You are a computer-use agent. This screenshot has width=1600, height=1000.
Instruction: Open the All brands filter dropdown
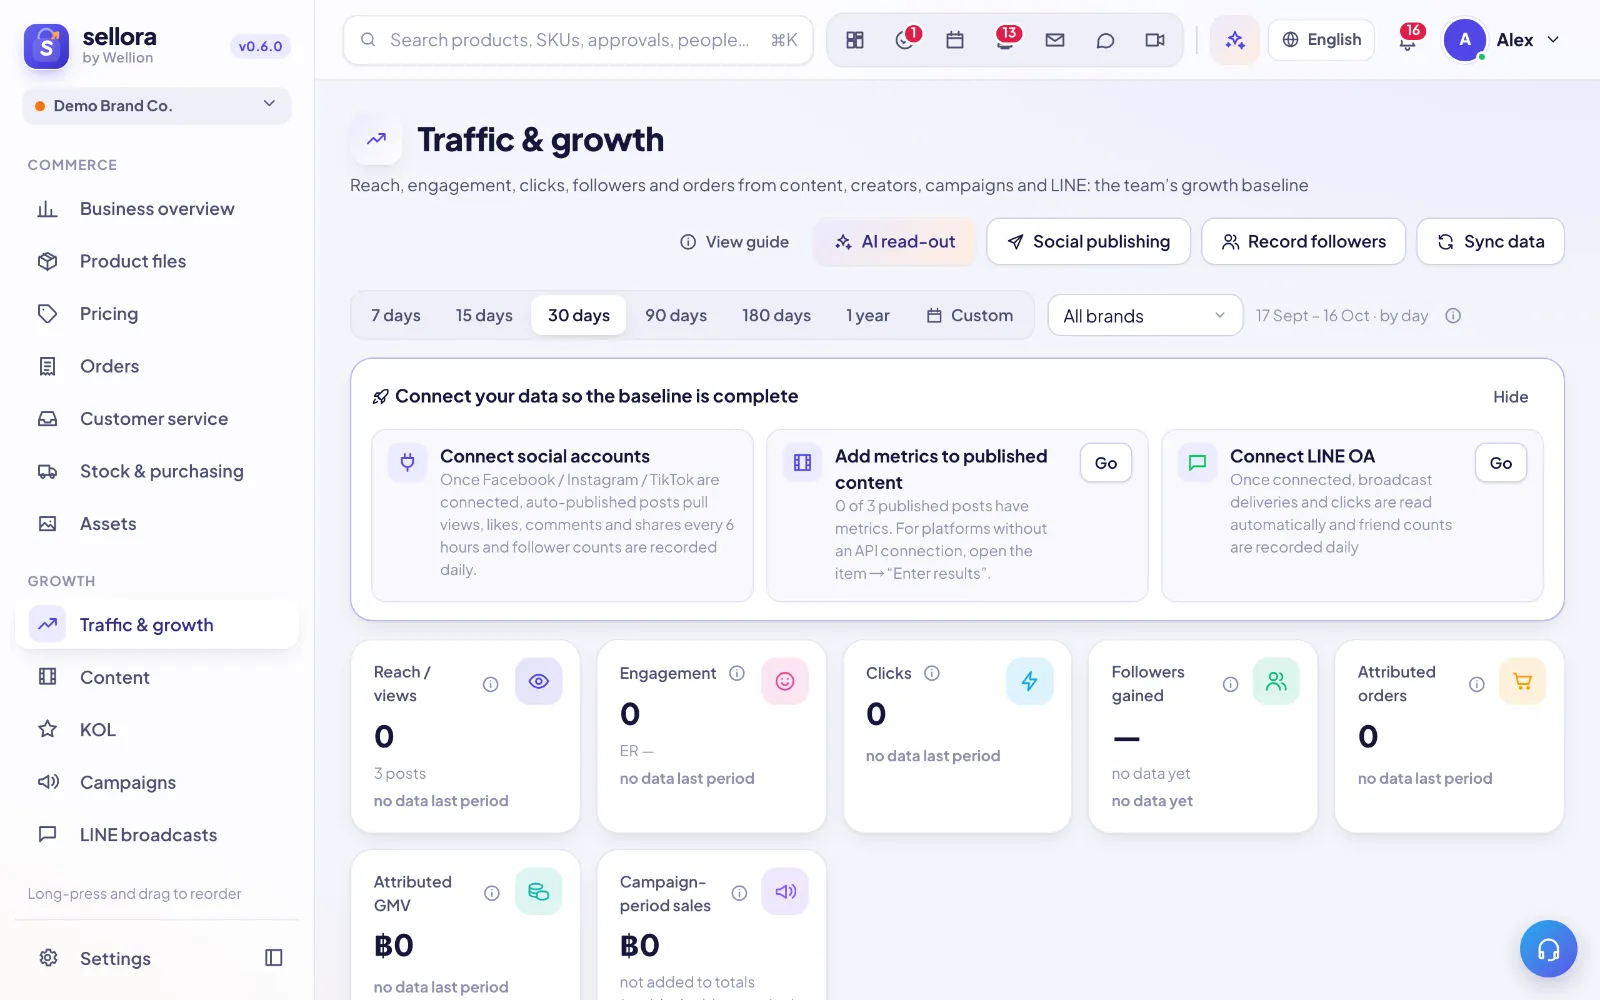[x=1145, y=316]
